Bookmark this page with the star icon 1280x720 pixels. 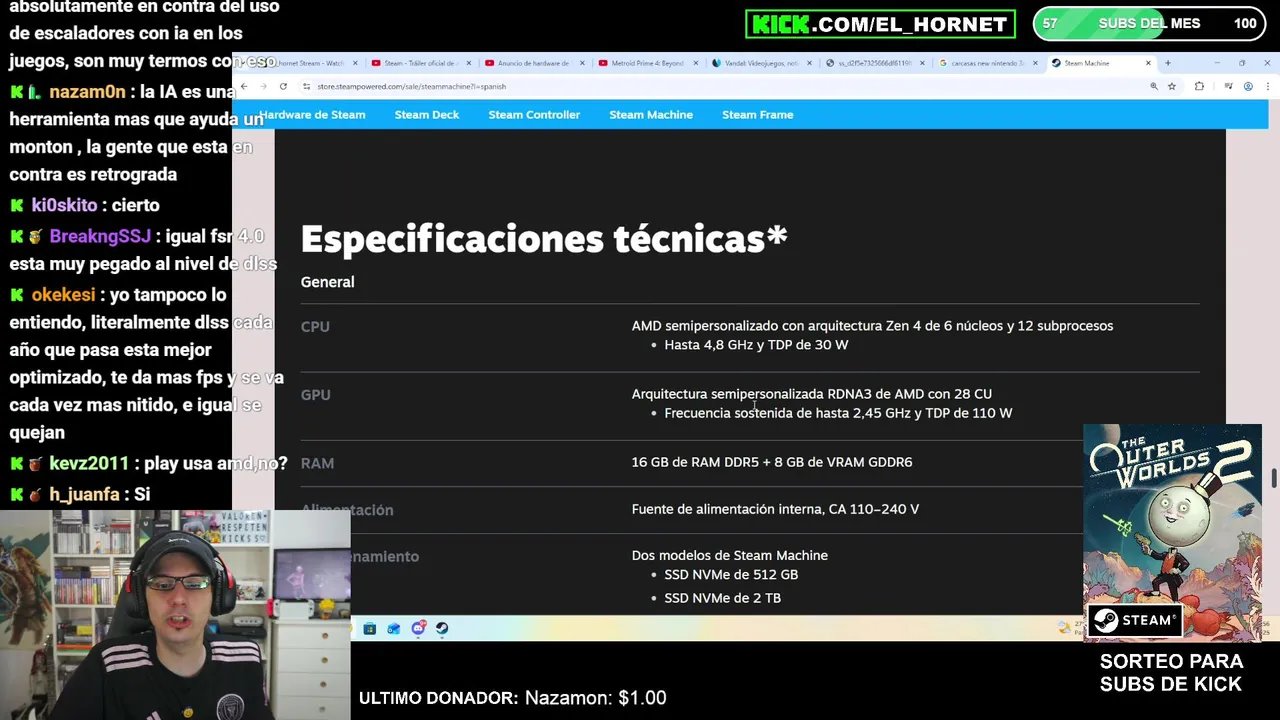1172,86
